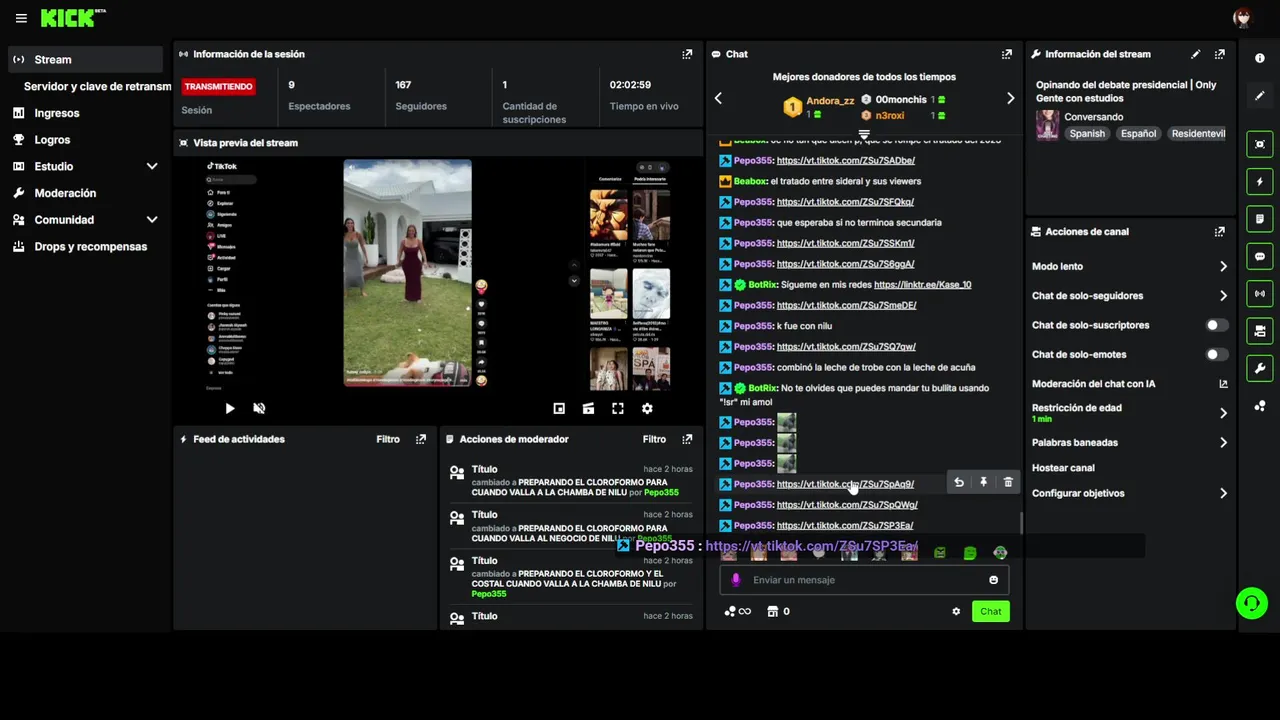This screenshot has width=1280, height=720.
Task: Open the emoji picker in message box
Action: [x=993, y=580]
